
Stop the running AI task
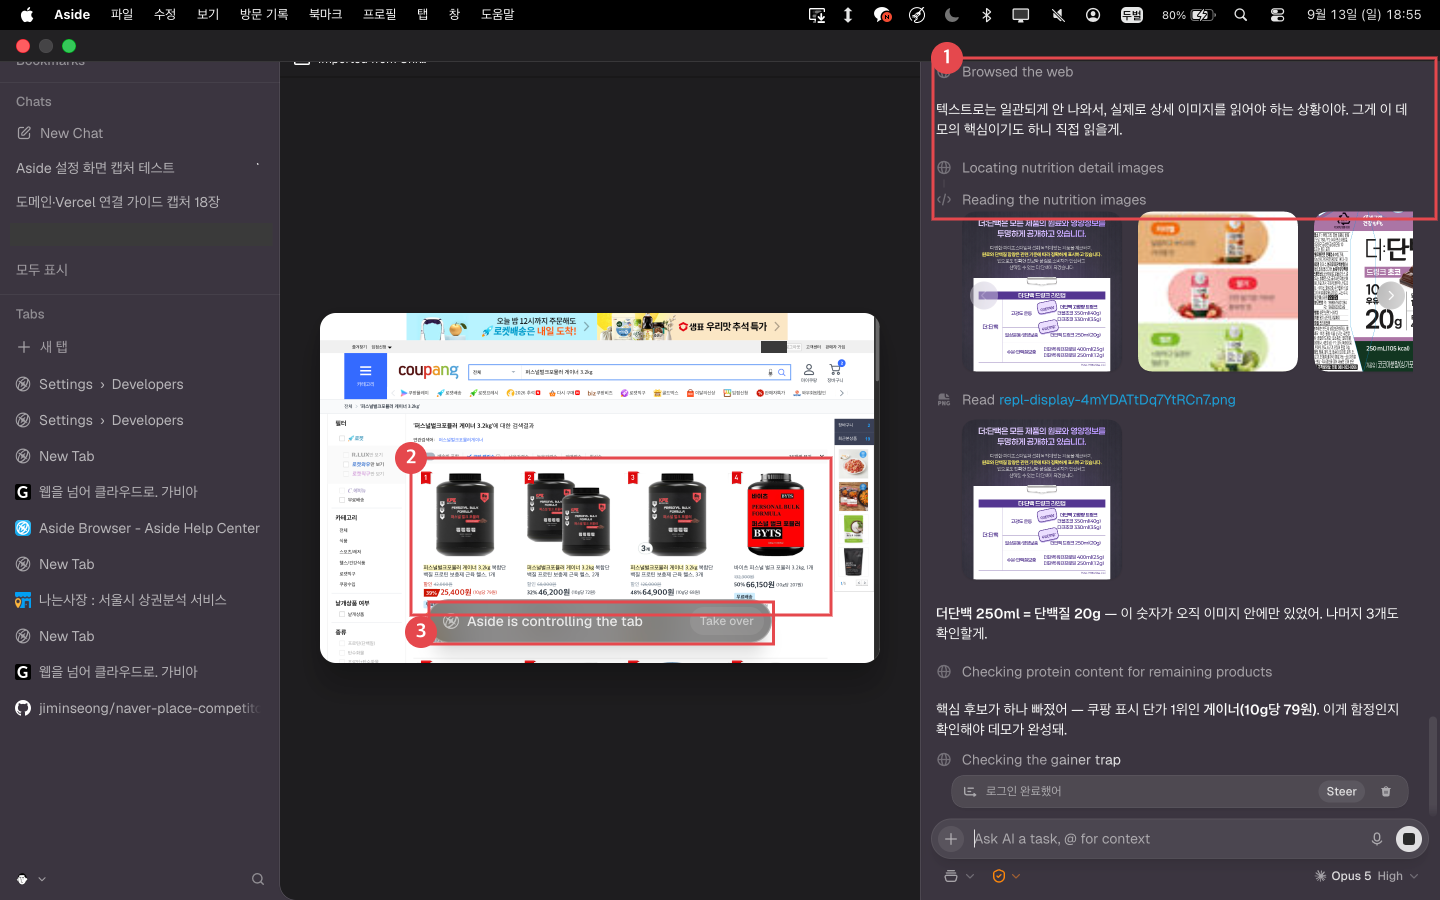[x=1408, y=839]
